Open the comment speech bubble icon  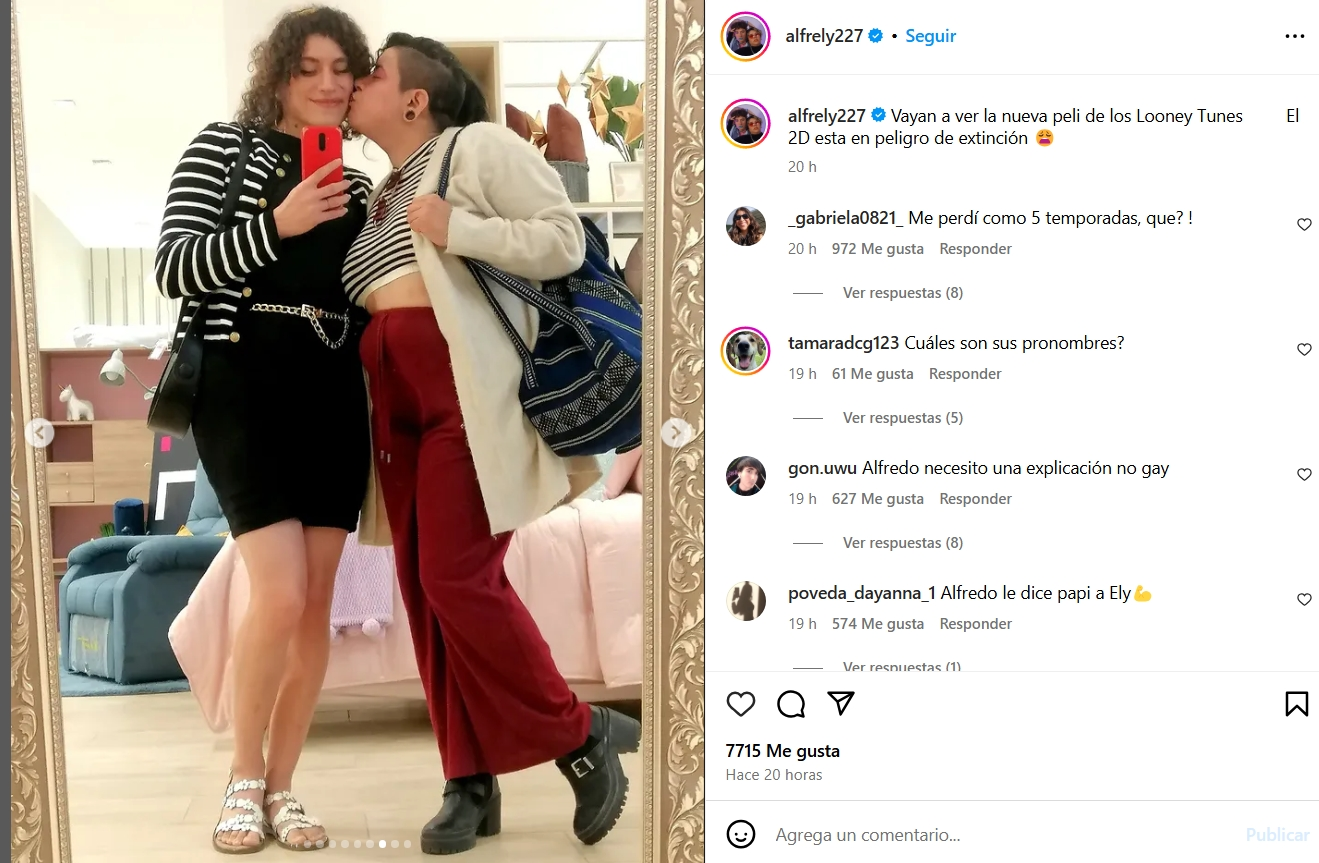(x=791, y=704)
